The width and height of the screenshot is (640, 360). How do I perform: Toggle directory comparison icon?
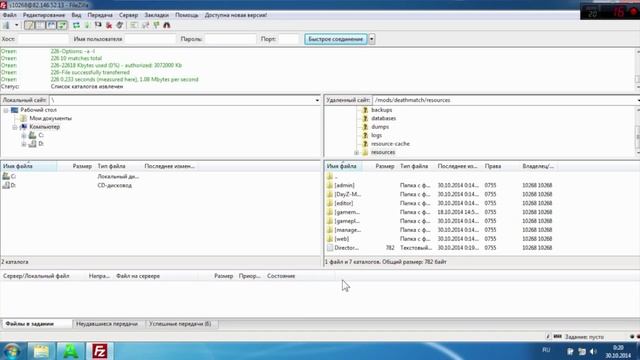click(145, 25)
